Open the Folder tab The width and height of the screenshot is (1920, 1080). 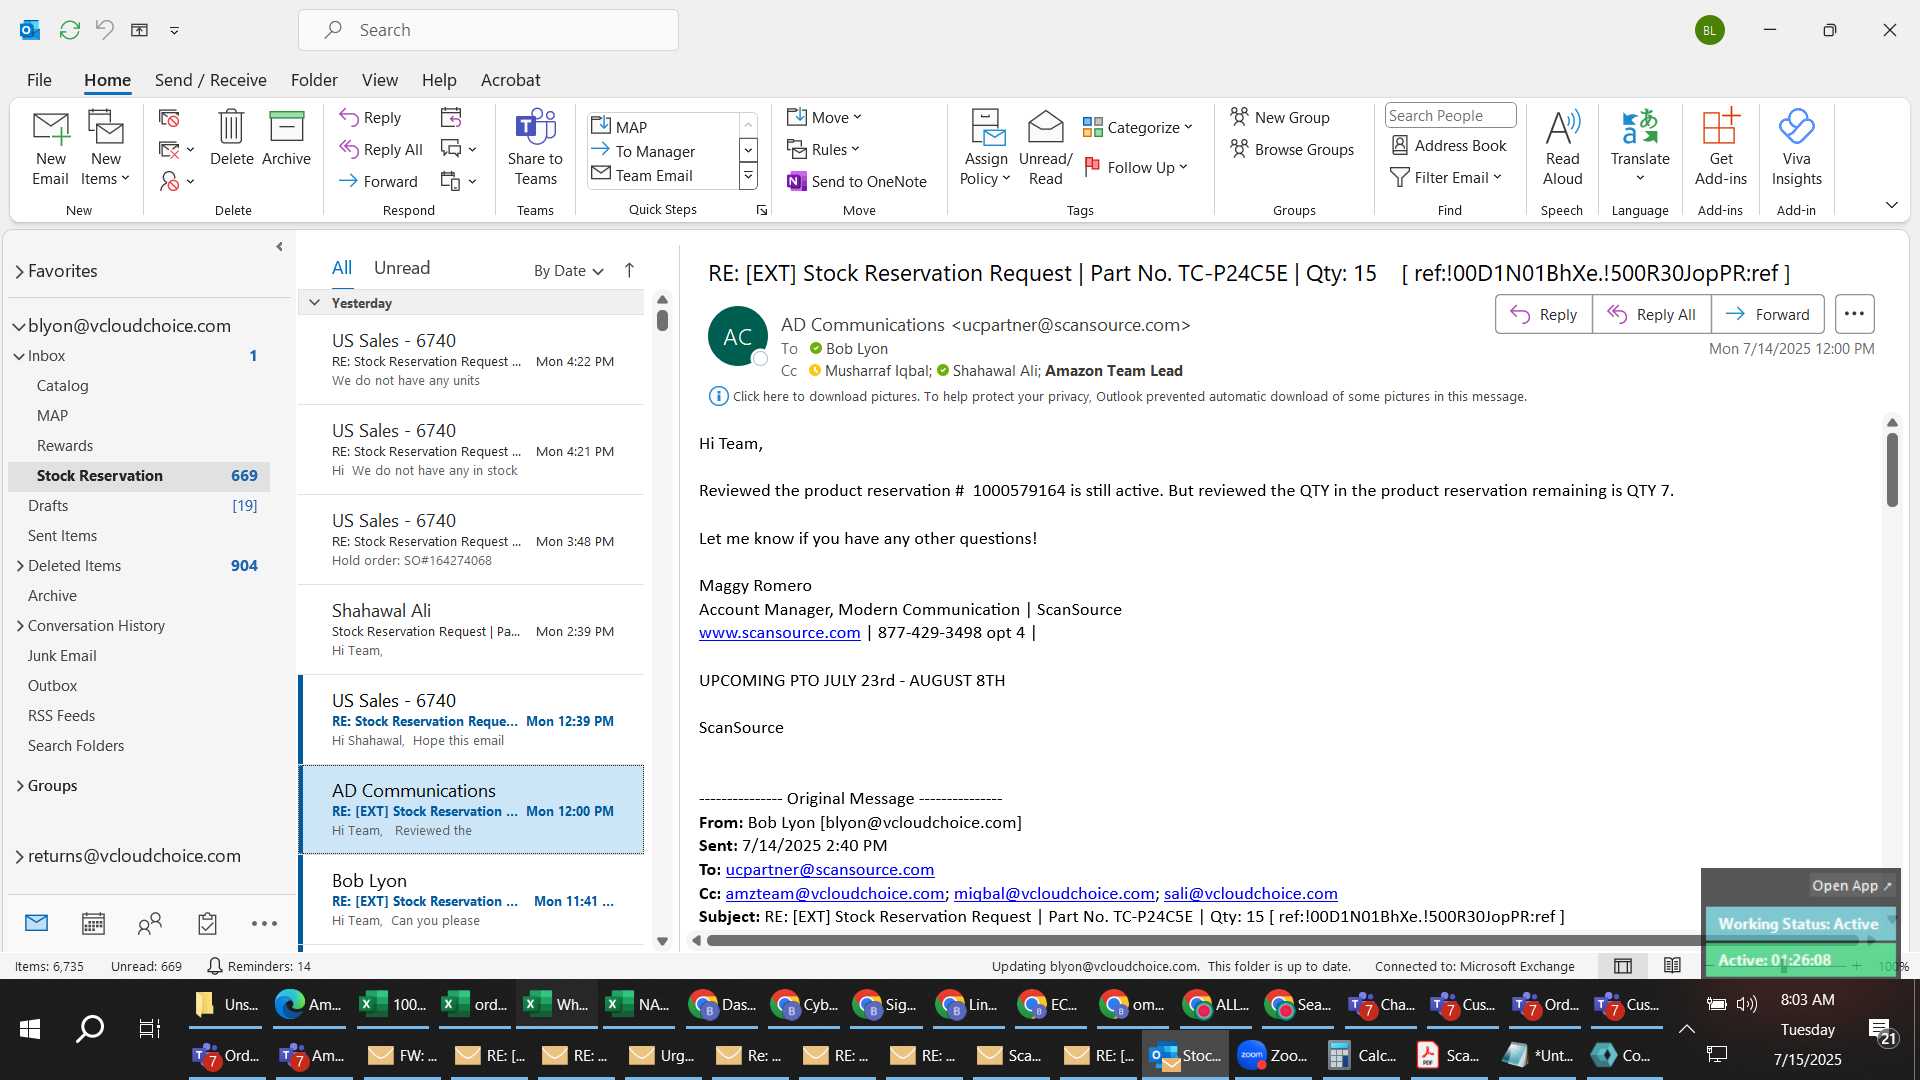coord(314,80)
